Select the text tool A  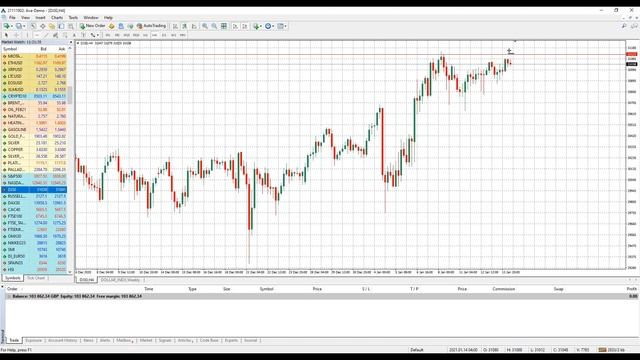pos(74,35)
